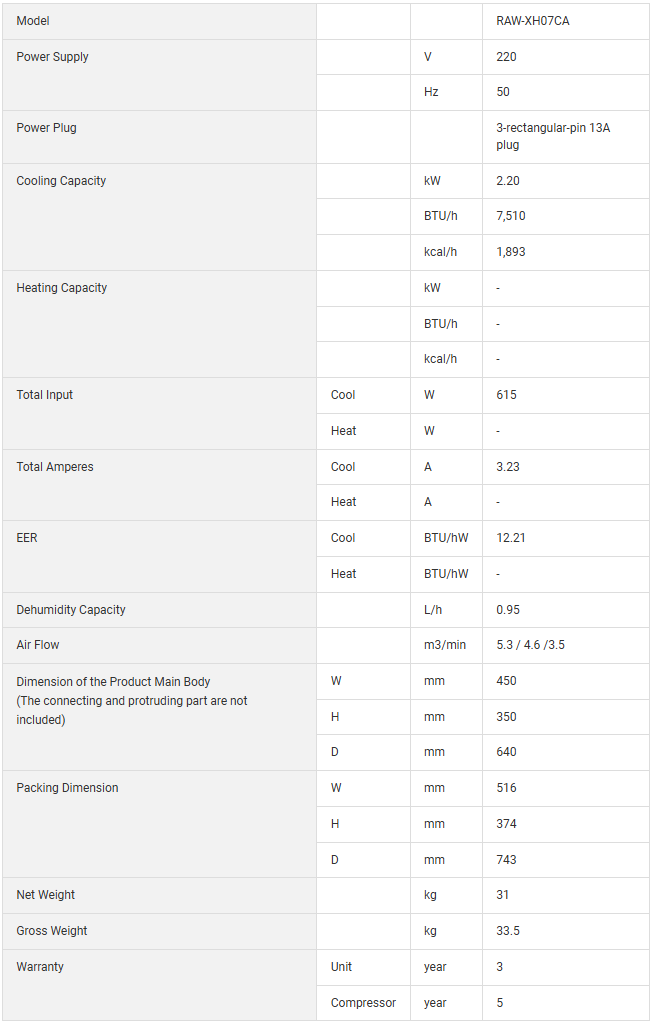Click the 615 watt cooling input value

[506, 395]
